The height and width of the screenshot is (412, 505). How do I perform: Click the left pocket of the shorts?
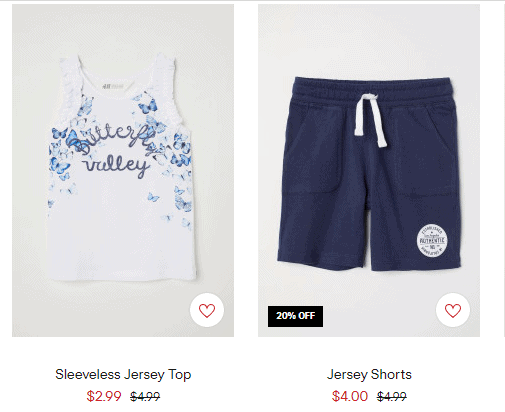pyautogui.click(x=311, y=151)
